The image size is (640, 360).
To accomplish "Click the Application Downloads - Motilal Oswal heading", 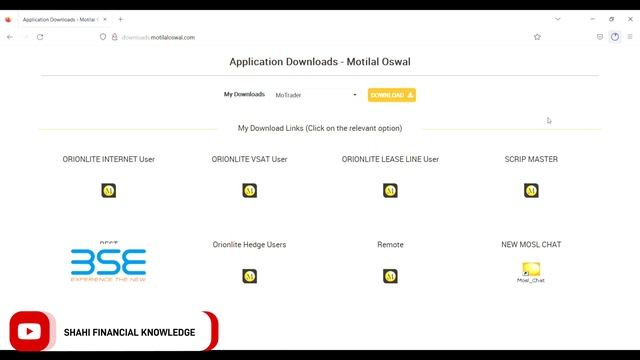I will [320, 62].
